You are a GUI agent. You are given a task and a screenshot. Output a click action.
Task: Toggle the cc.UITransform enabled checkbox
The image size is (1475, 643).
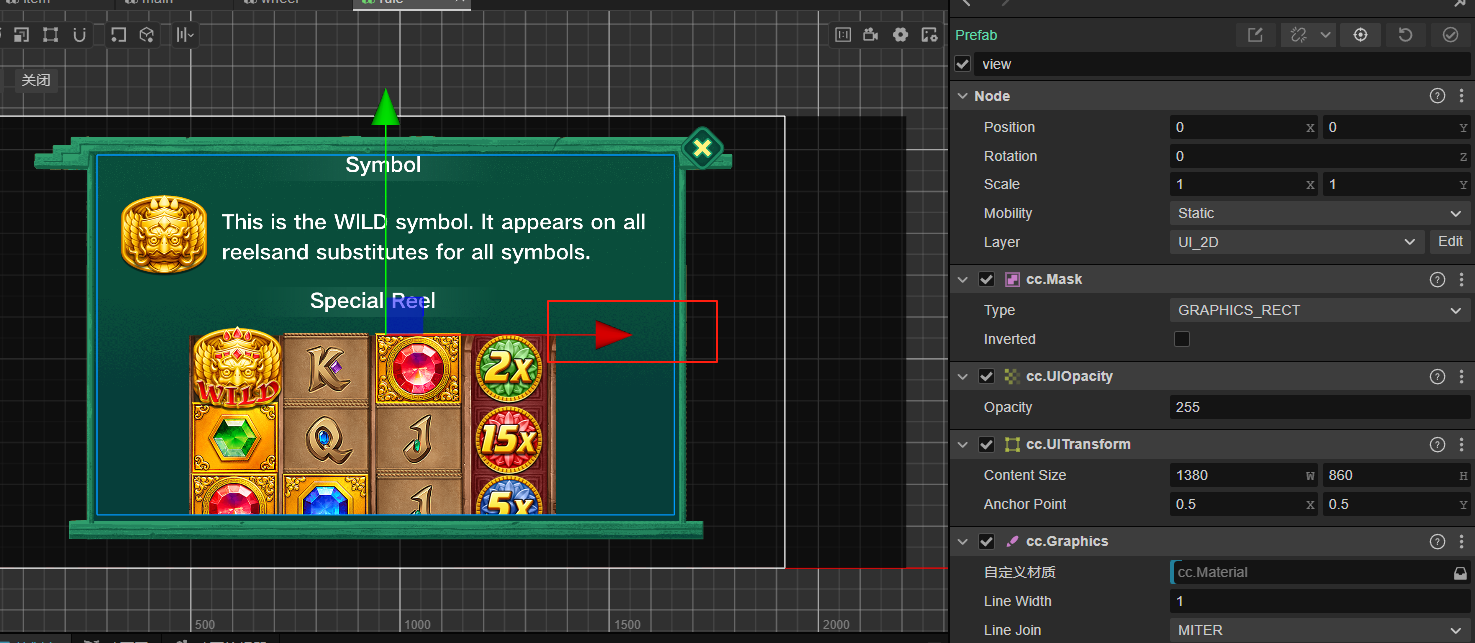(x=986, y=445)
